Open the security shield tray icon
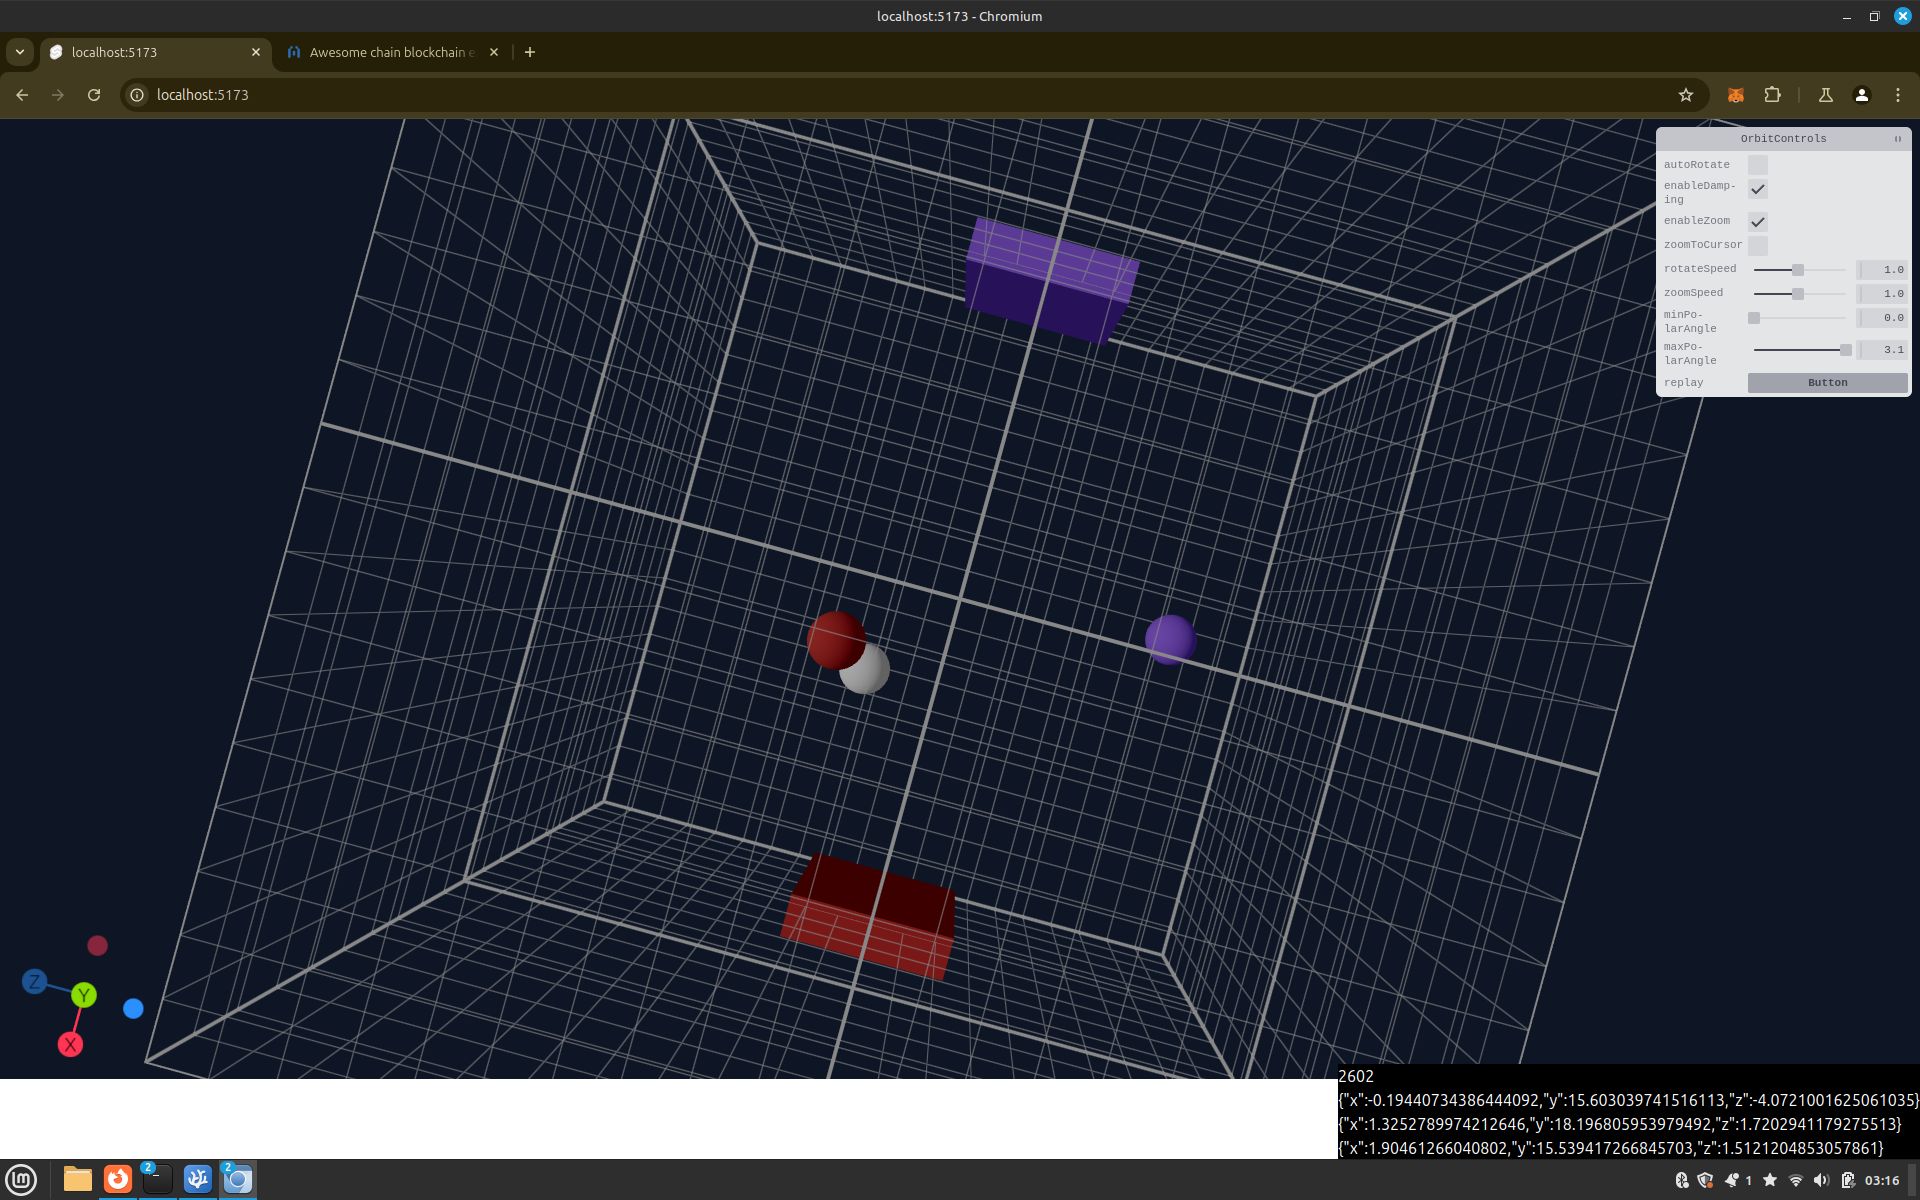 (x=1706, y=1181)
